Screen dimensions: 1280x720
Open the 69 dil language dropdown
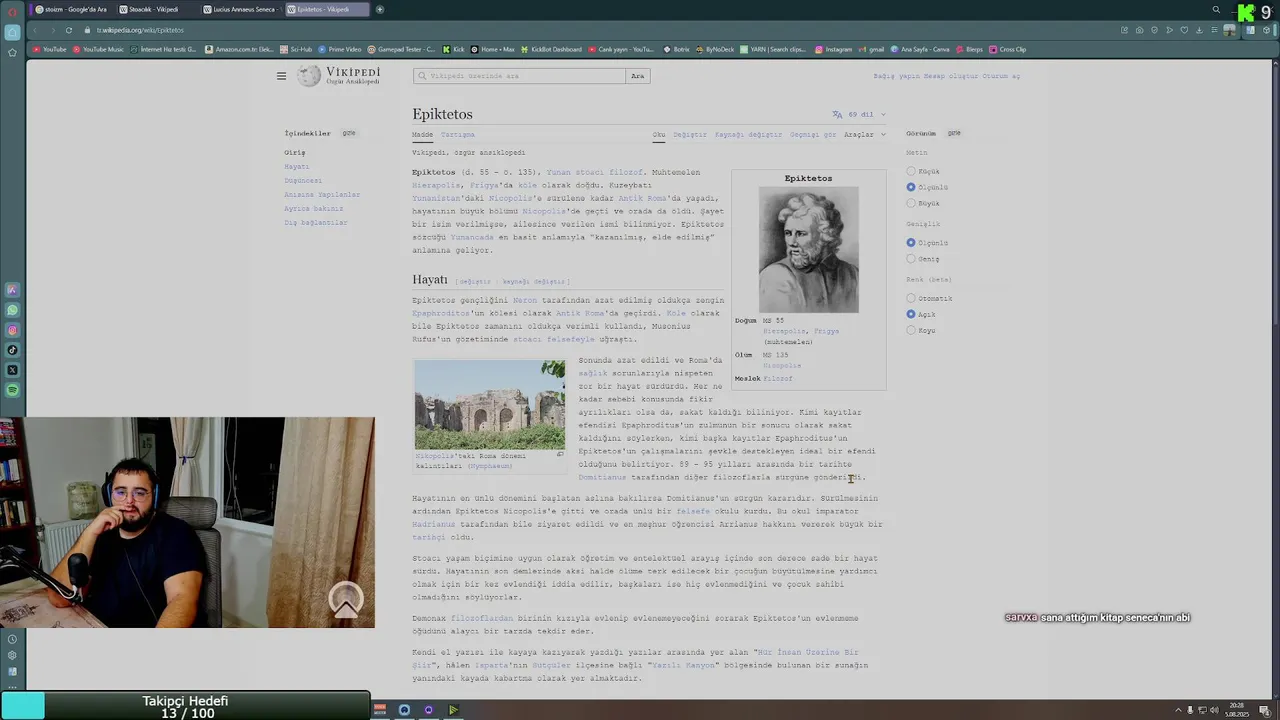pos(859,114)
